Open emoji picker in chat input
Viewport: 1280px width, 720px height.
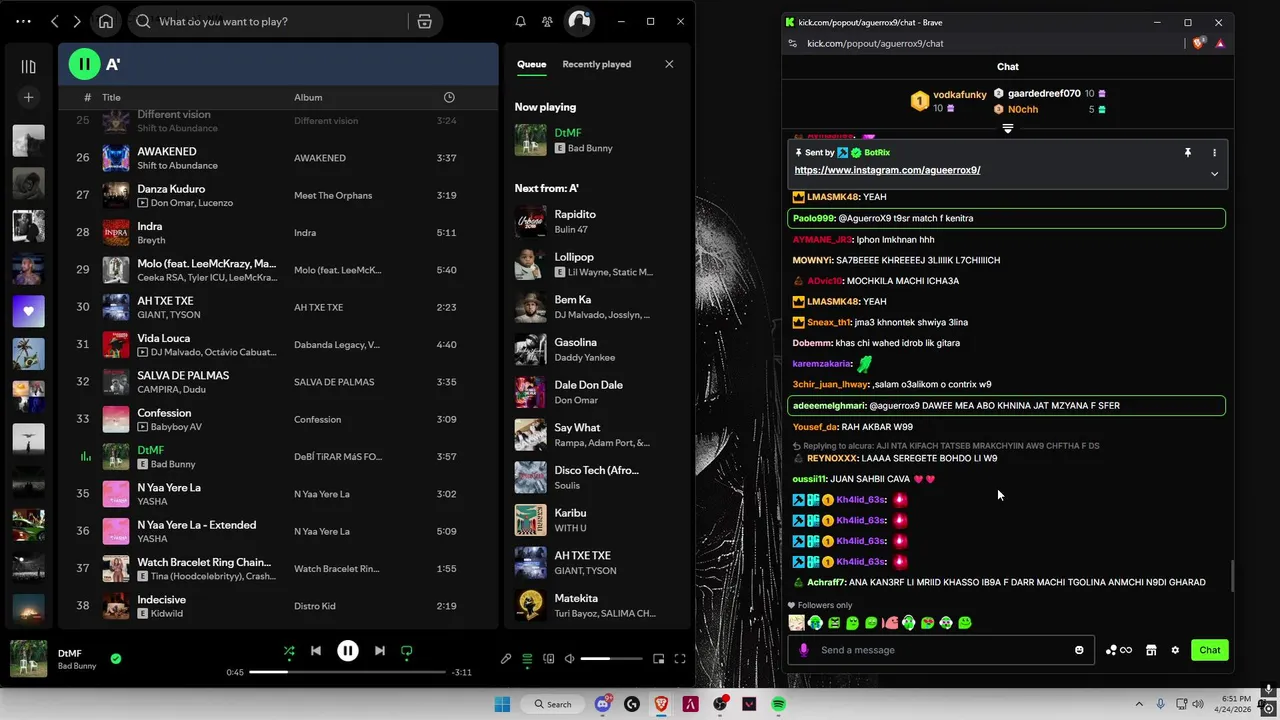(1079, 650)
